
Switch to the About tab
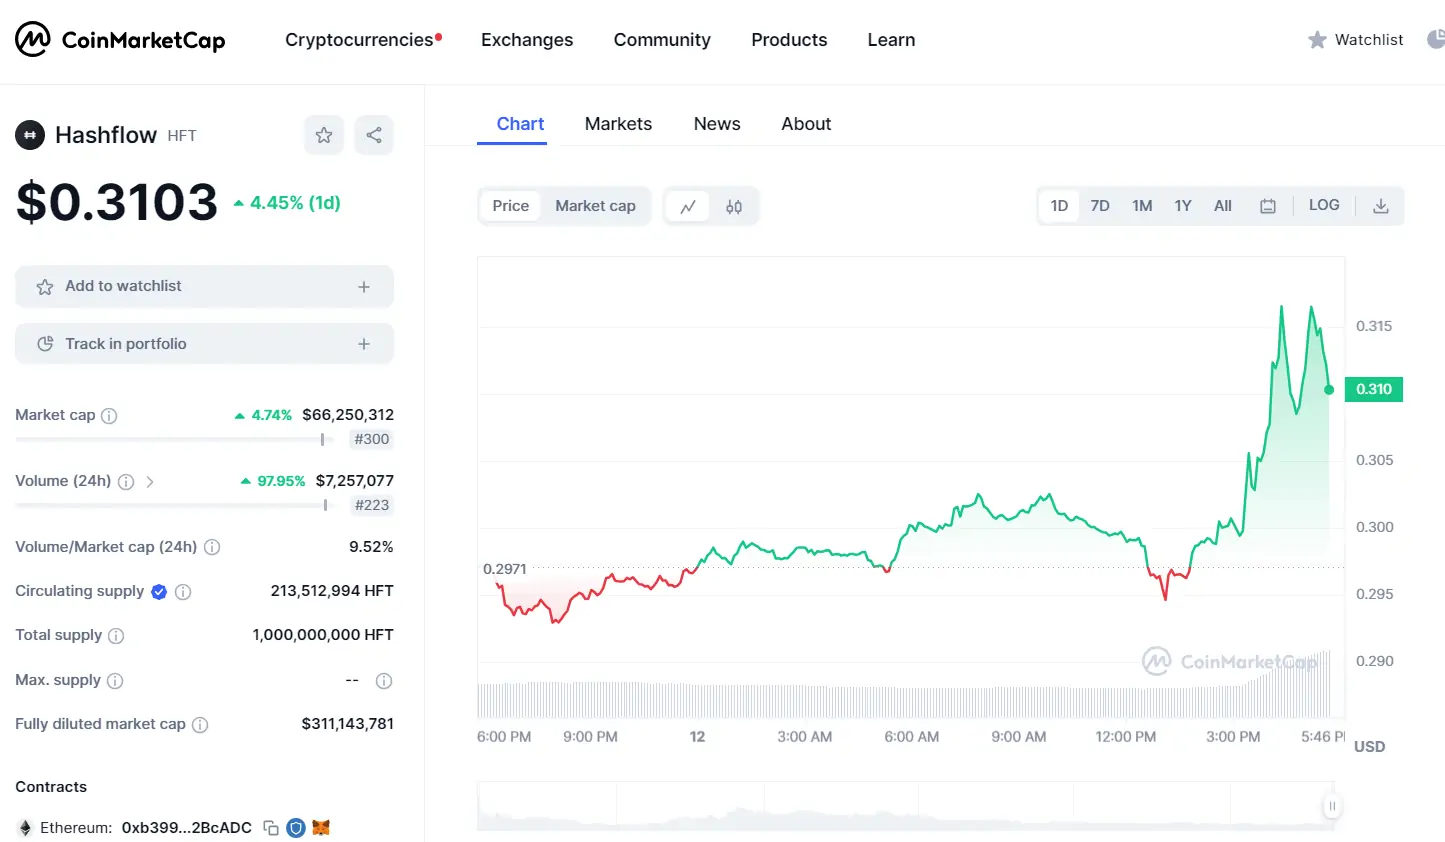click(806, 124)
